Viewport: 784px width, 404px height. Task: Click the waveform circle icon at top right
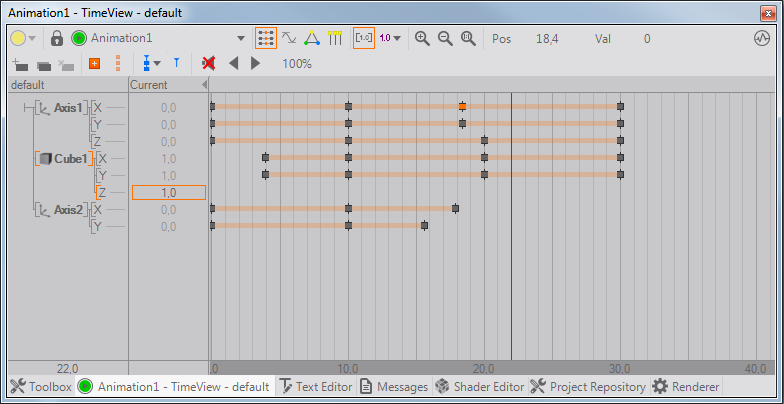pos(761,38)
